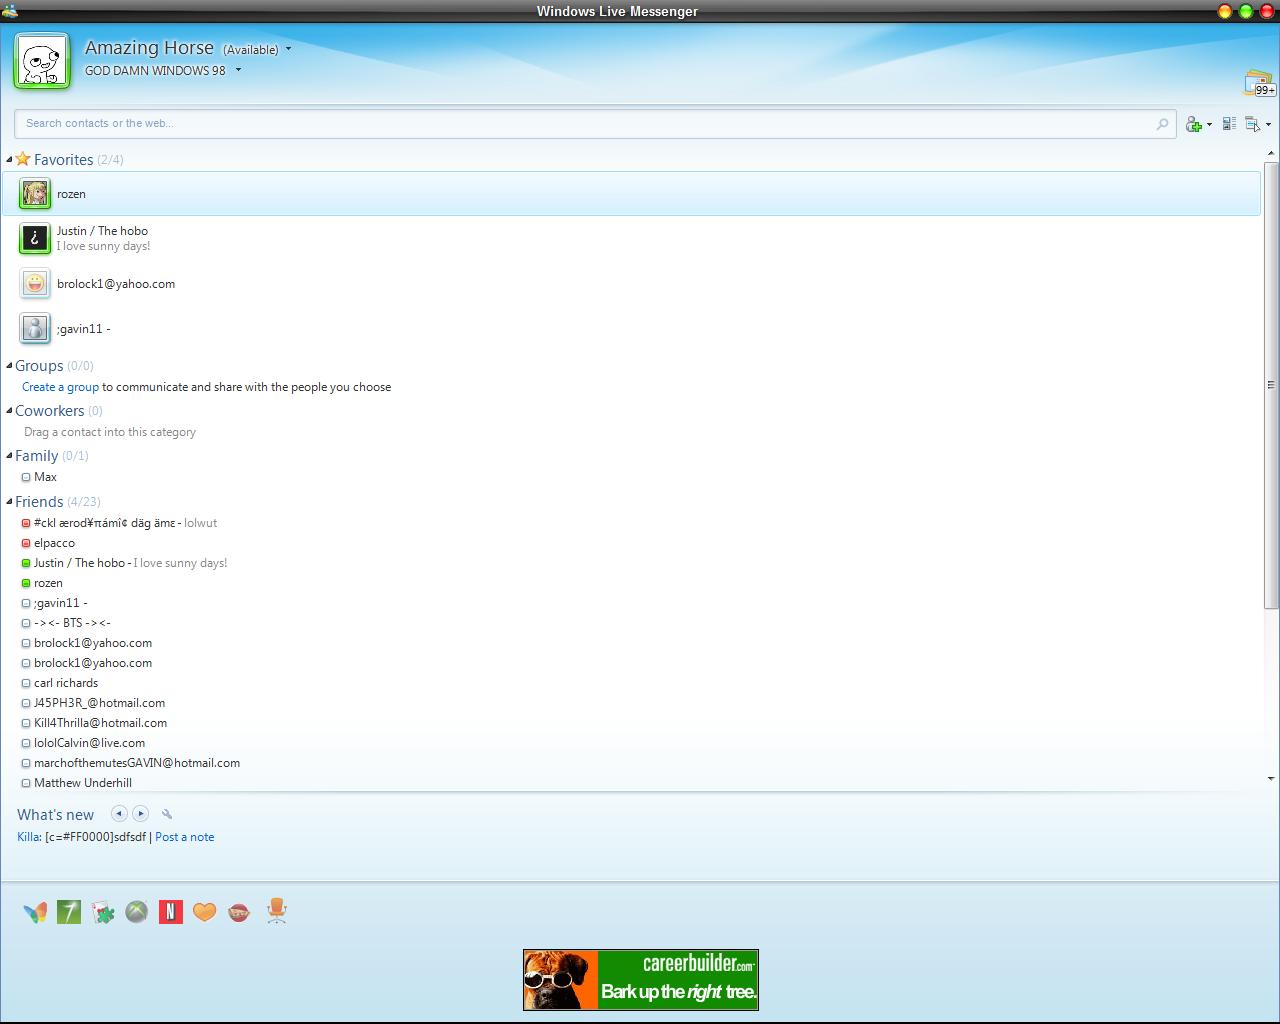
Task: Click the ;gavin11 avatar in Favorites
Action: coord(35,328)
